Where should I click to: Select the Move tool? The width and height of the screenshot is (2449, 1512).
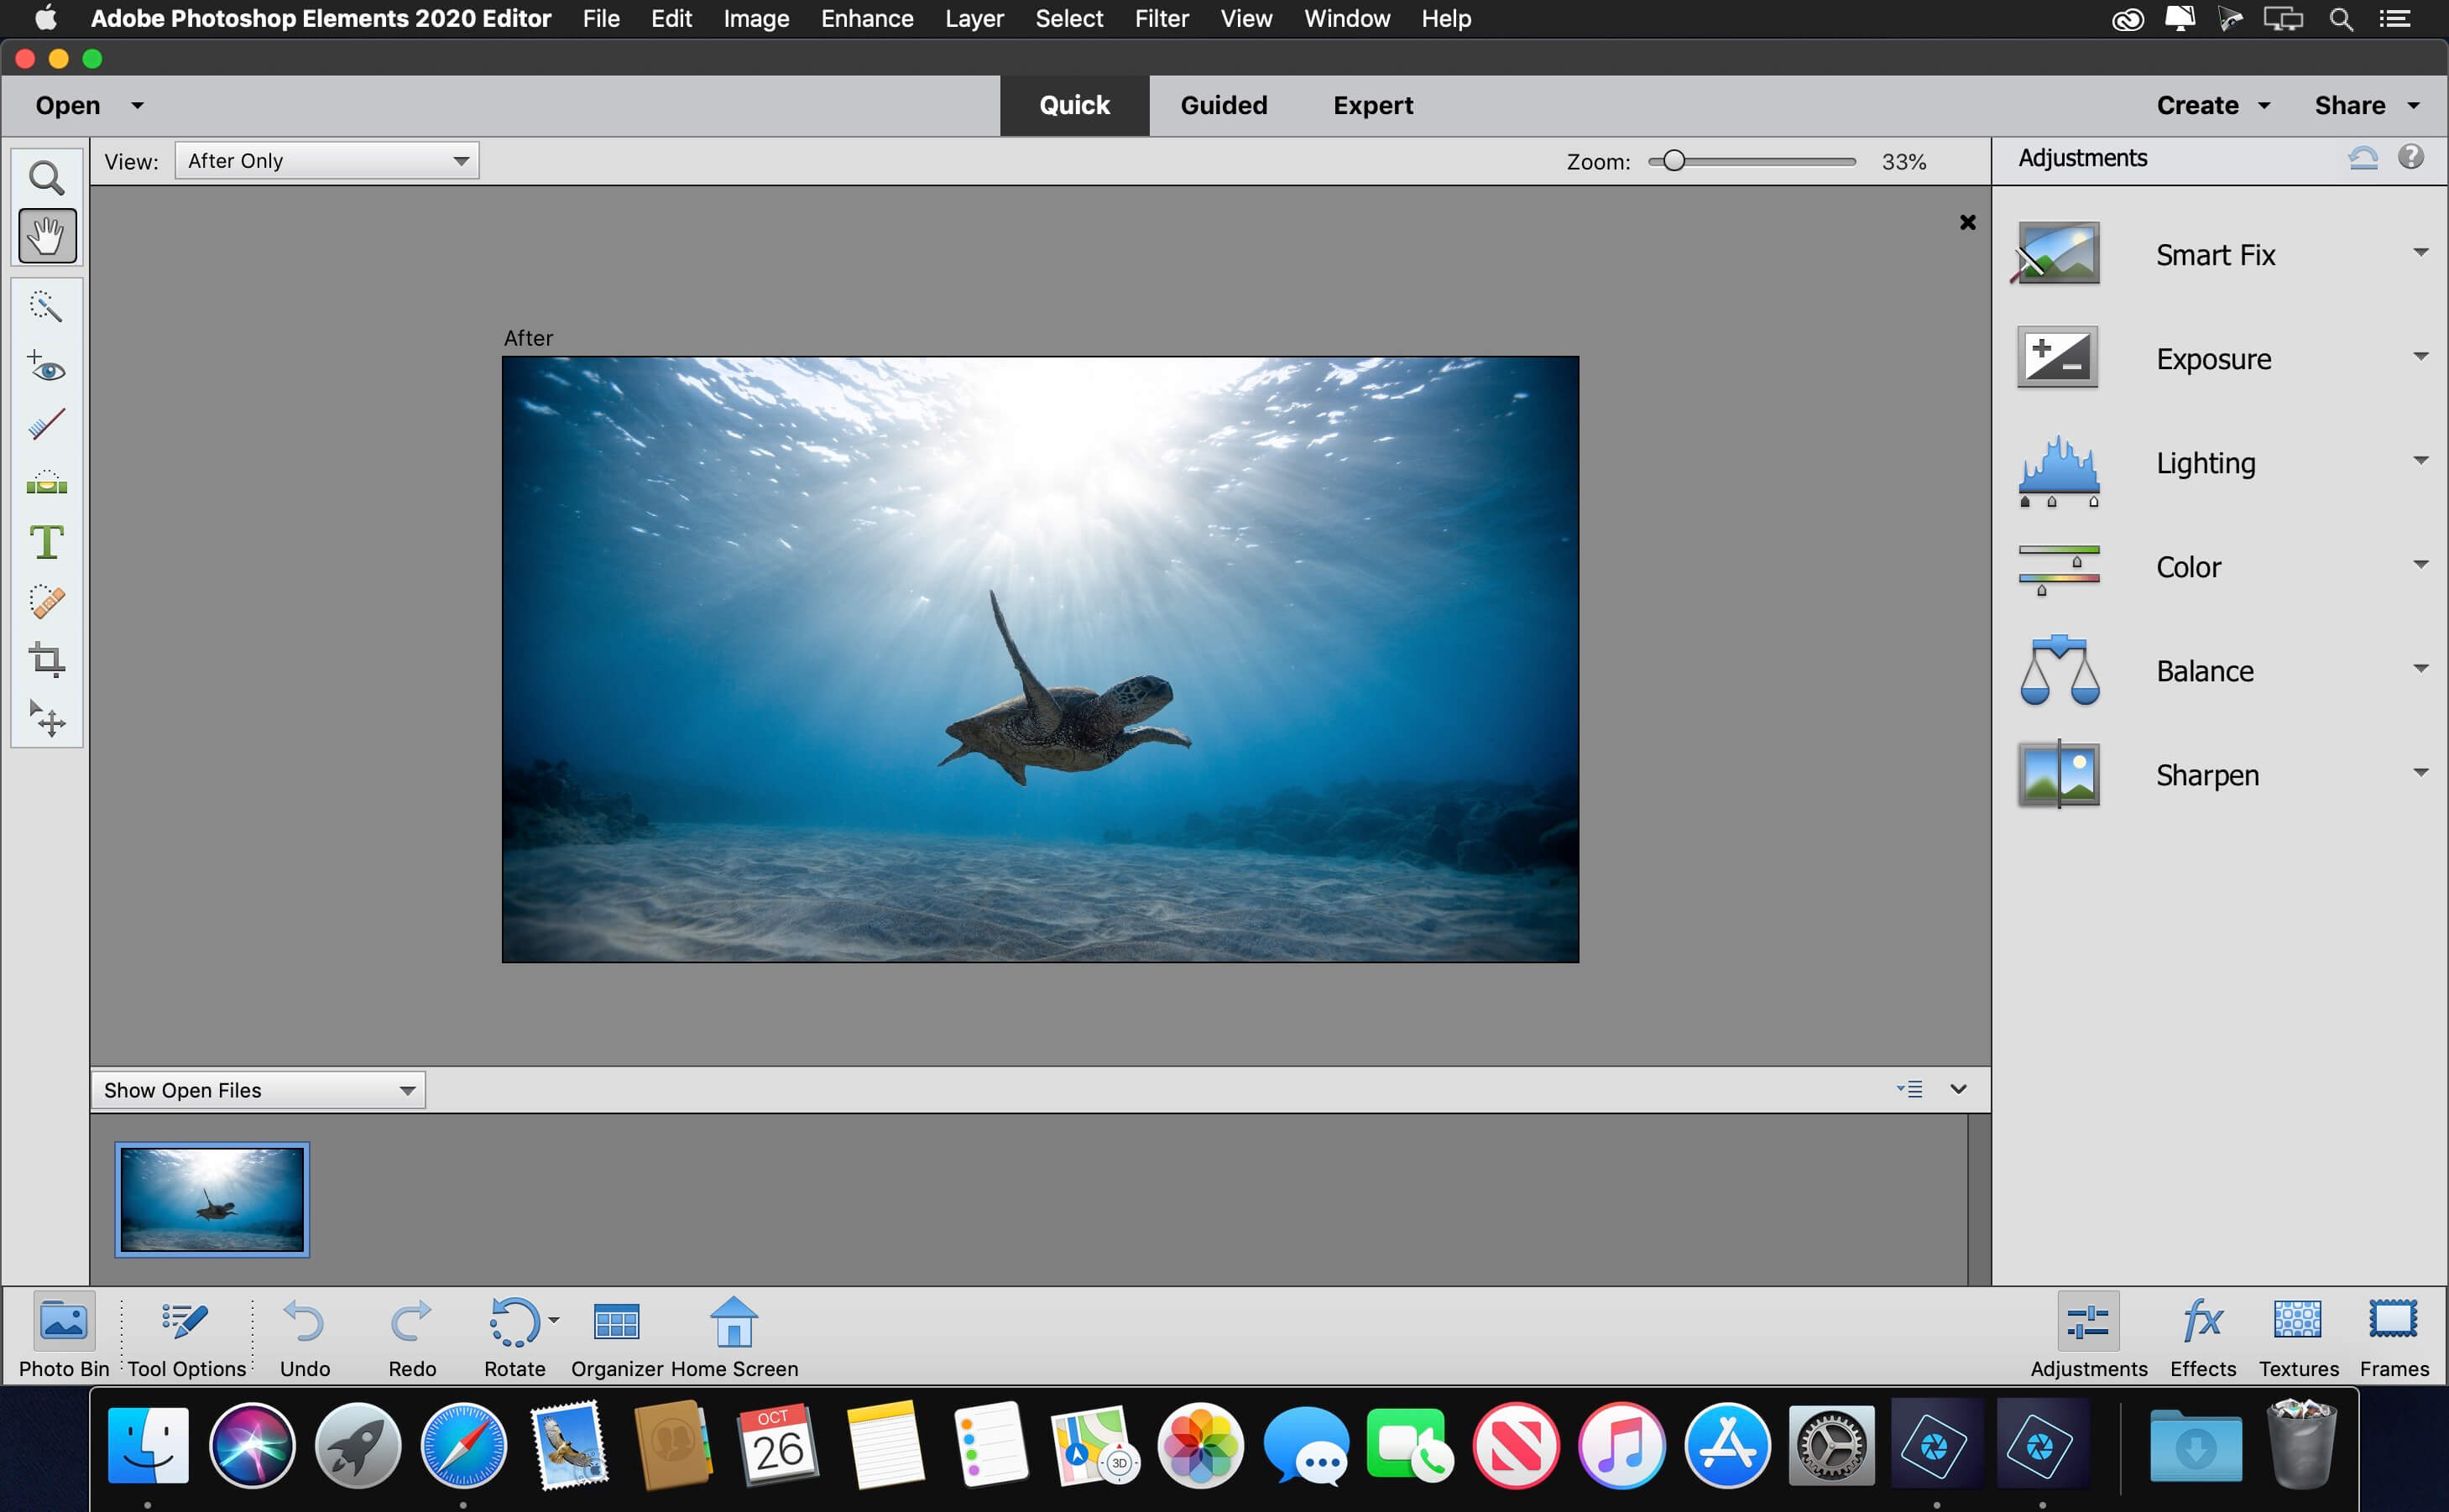click(x=47, y=718)
